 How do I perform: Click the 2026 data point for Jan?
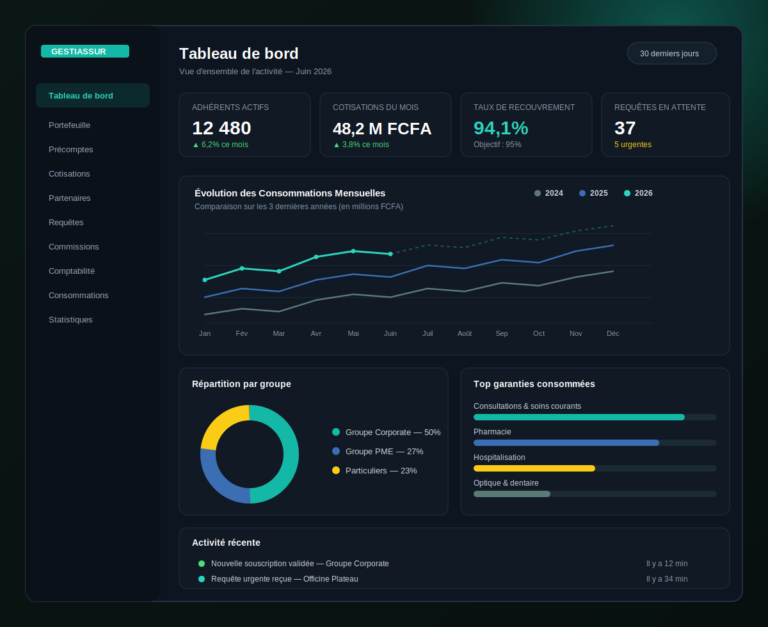pyautogui.click(x=205, y=280)
